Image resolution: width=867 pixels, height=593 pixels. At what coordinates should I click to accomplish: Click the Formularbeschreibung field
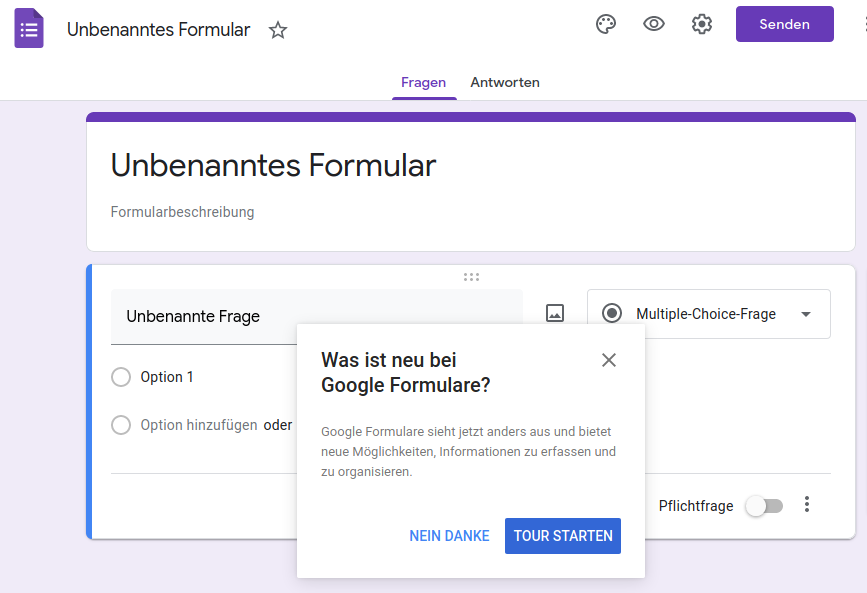182,212
